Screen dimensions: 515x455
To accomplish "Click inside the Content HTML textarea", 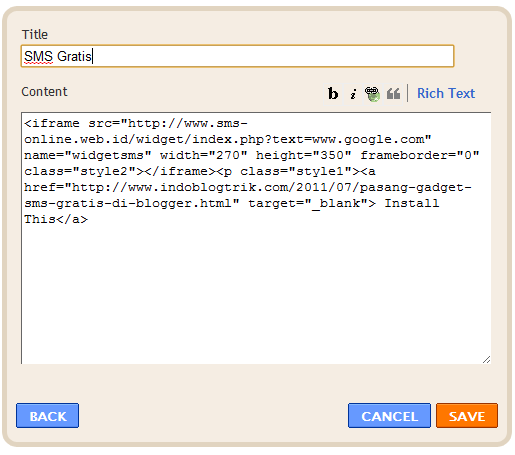I will [x=256, y=238].
